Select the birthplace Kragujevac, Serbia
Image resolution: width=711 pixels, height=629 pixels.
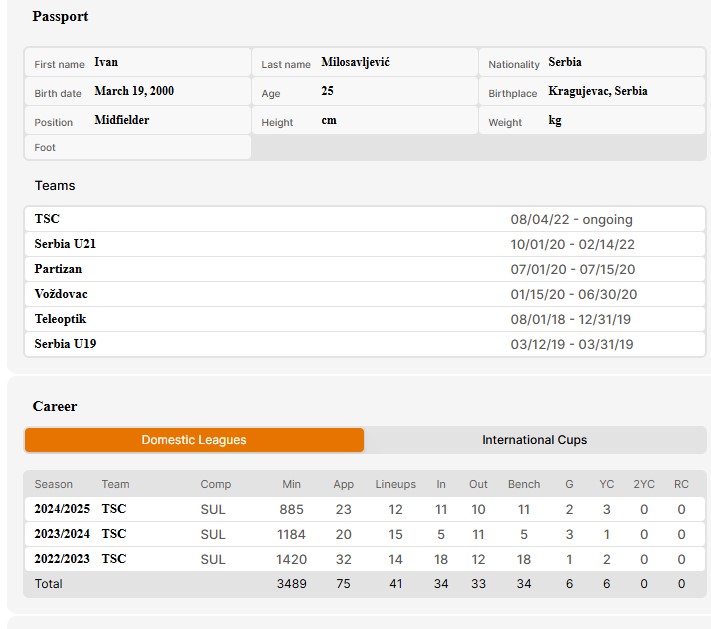[598, 91]
